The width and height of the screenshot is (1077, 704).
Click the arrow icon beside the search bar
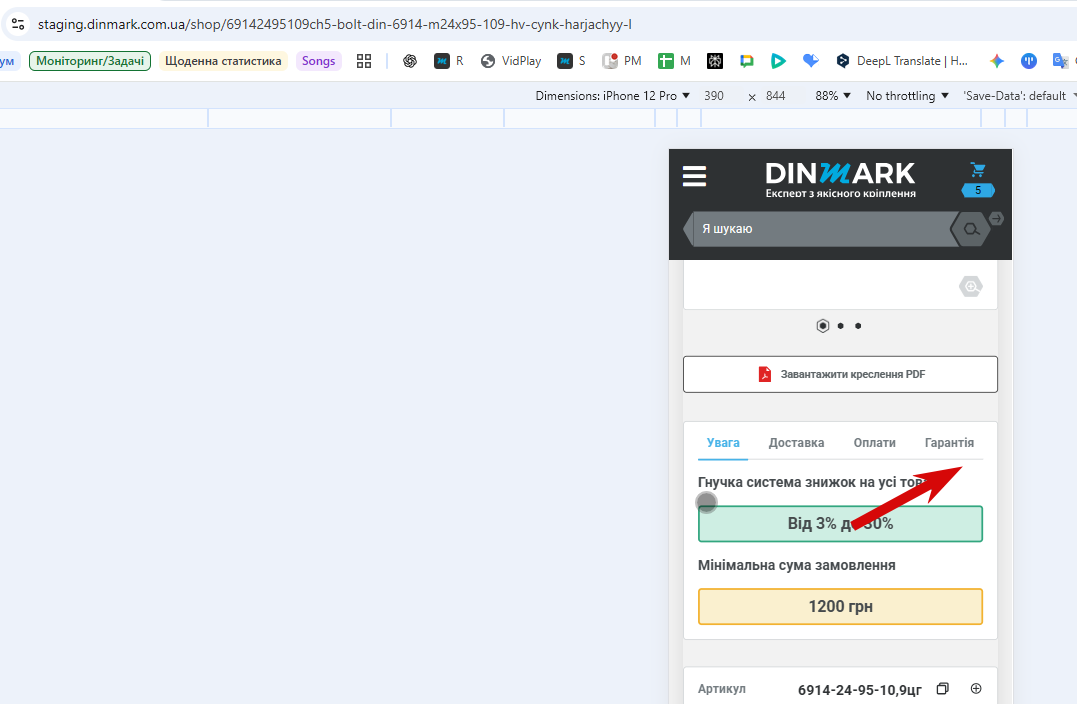(x=996, y=218)
